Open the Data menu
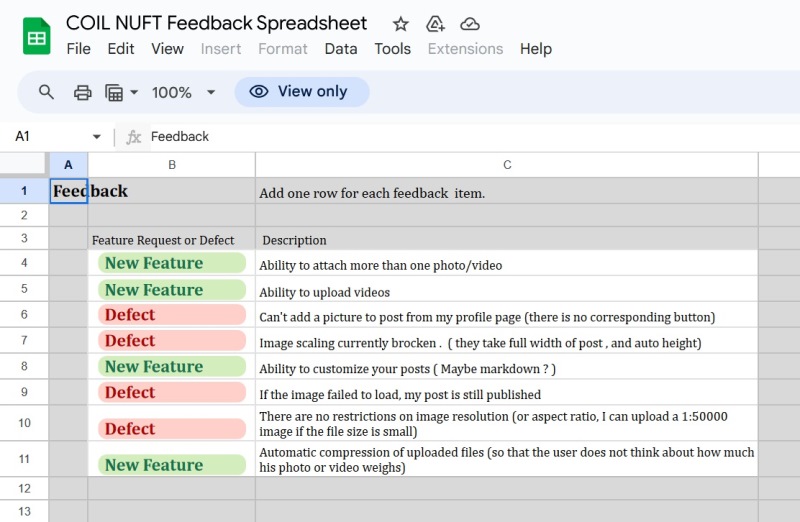This screenshot has height=522, width=800. 340,48
